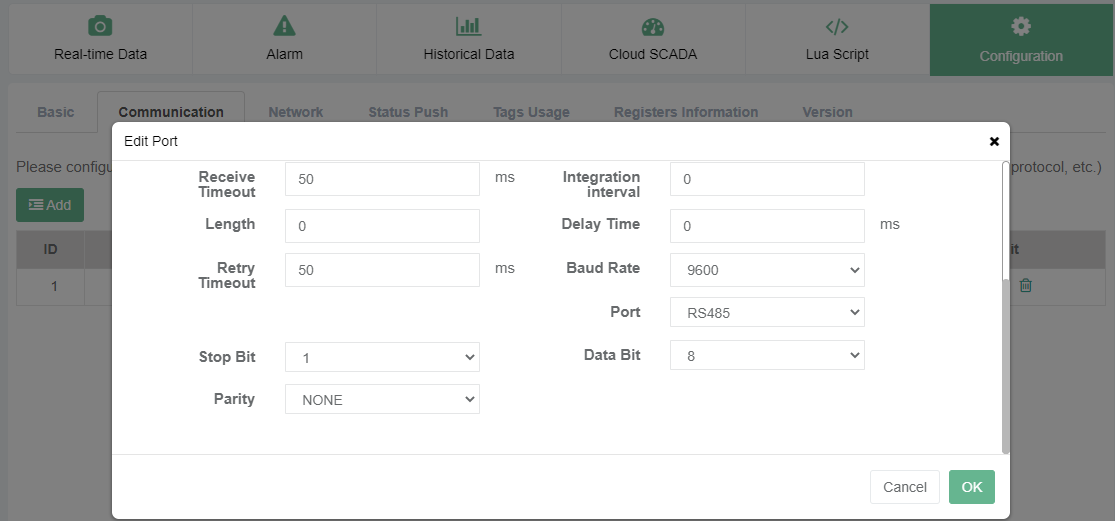Select the Integration interval input field
Image resolution: width=1115 pixels, height=521 pixels.
(x=767, y=179)
